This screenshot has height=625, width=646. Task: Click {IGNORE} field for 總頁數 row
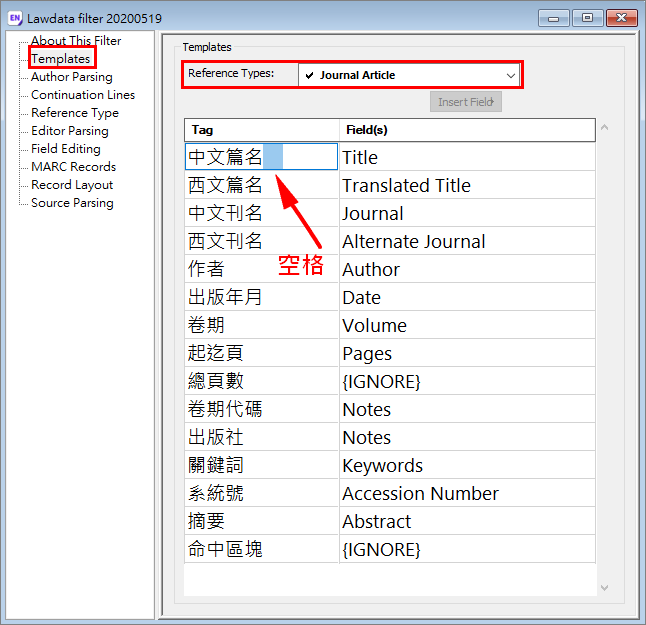click(467, 381)
